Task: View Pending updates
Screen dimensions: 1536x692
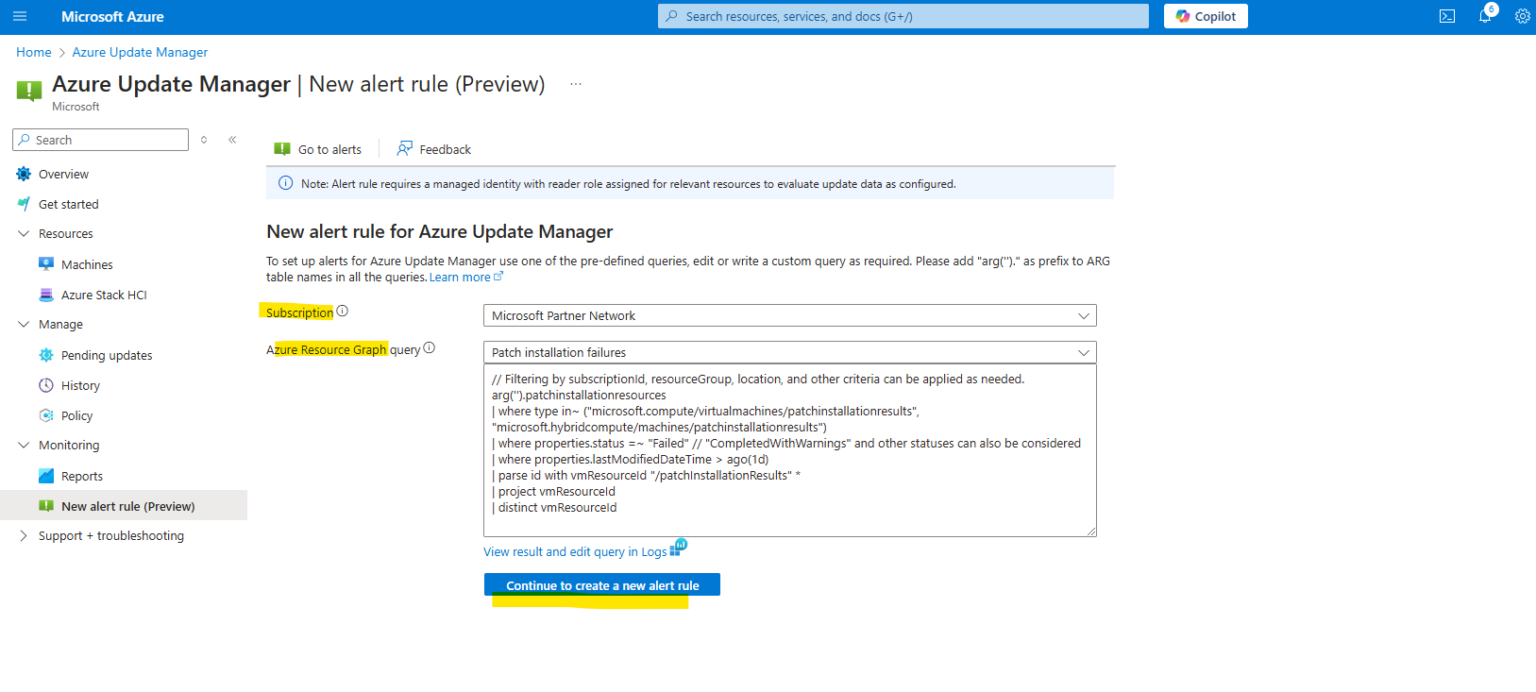Action: [x=107, y=354]
